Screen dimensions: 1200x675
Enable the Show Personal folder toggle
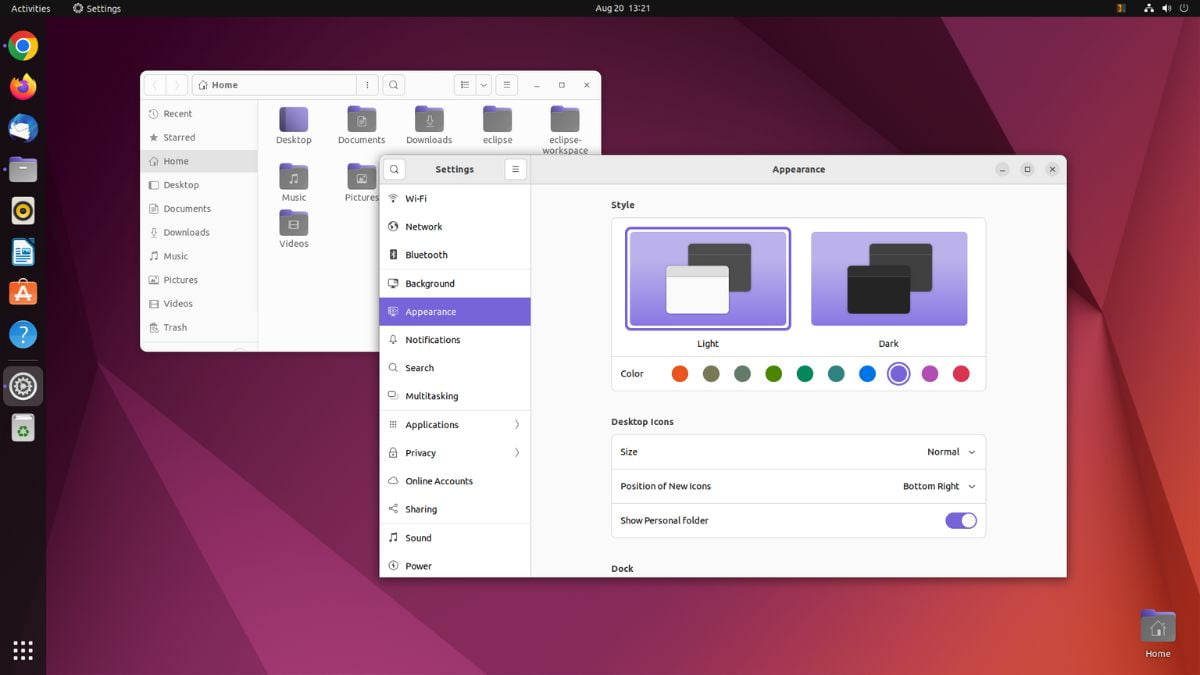[x=960, y=520]
